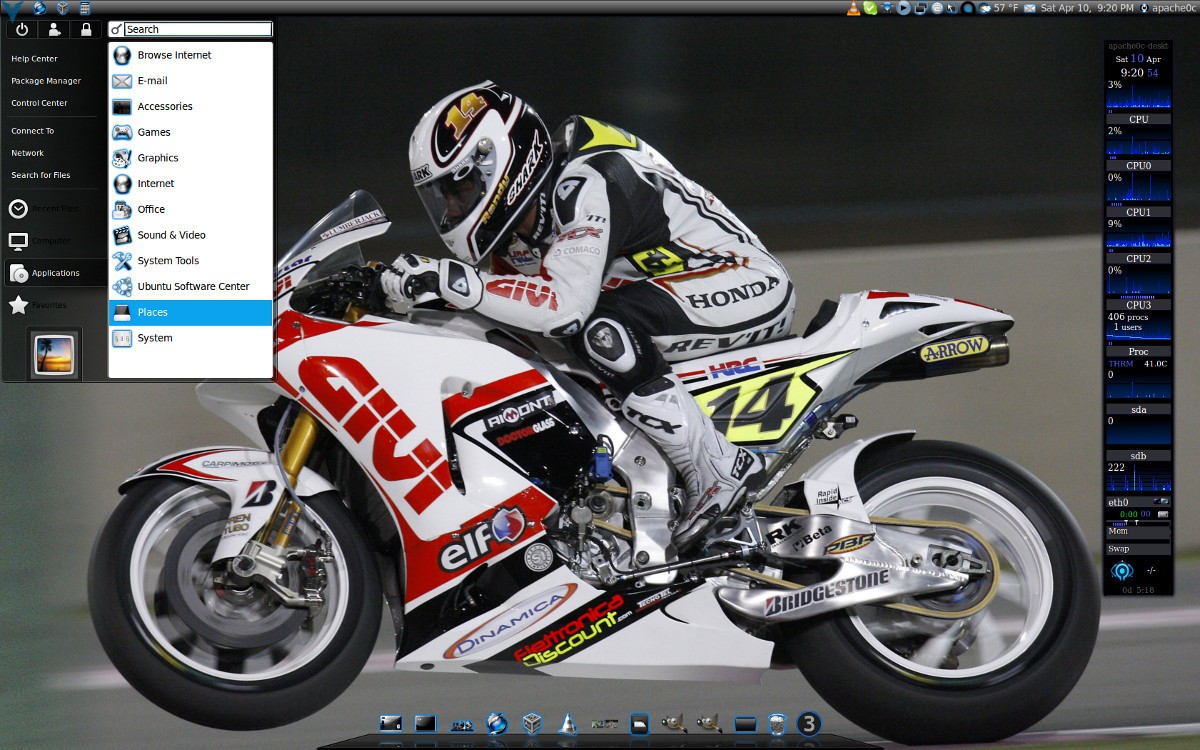Click the number 3 workspace icon in dock
Viewport: 1200px width, 750px height.
[x=809, y=722]
